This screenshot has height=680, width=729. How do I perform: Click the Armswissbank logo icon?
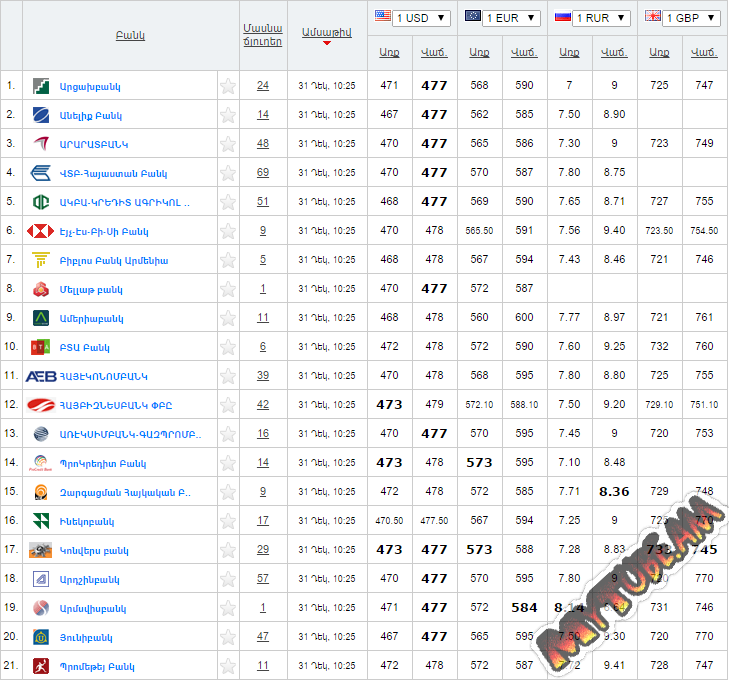[x=41, y=608]
